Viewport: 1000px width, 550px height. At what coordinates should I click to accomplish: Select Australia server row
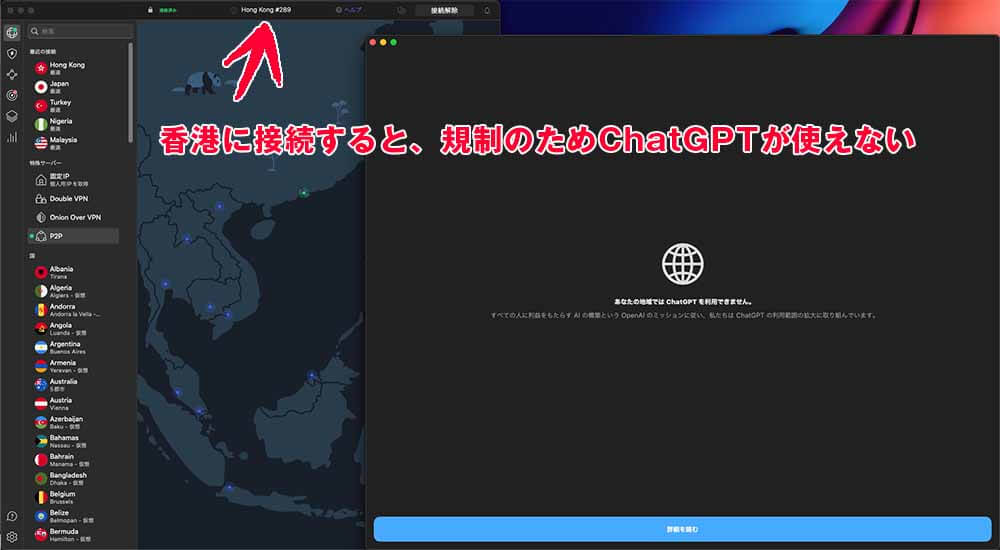coord(73,385)
